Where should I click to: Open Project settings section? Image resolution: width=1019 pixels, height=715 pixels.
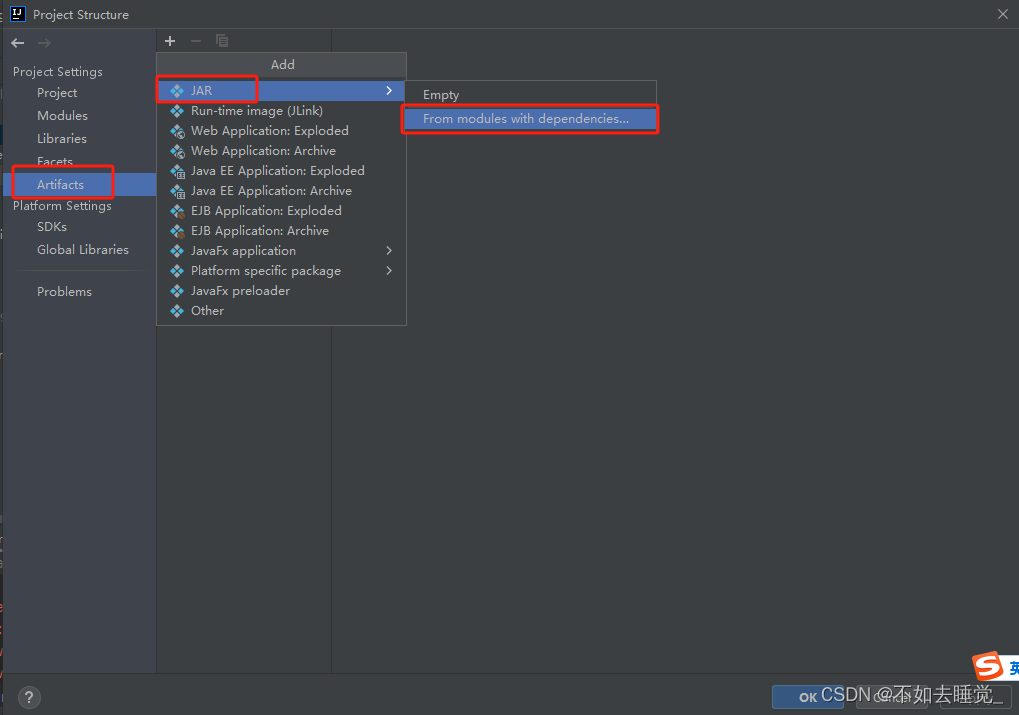(57, 93)
